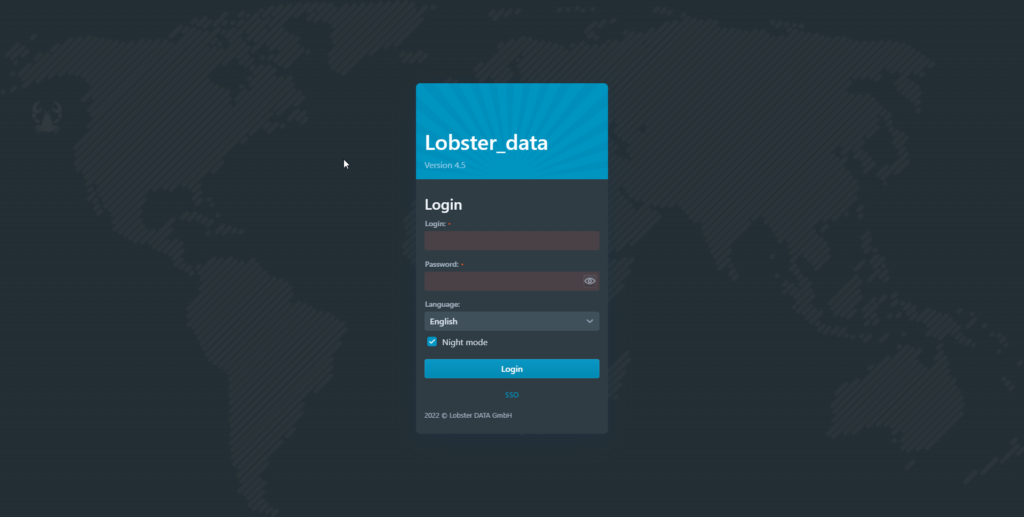Show password with the eye icon
Image resolution: width=1024 pixels, height=517 pixels.
click(589, 281)
